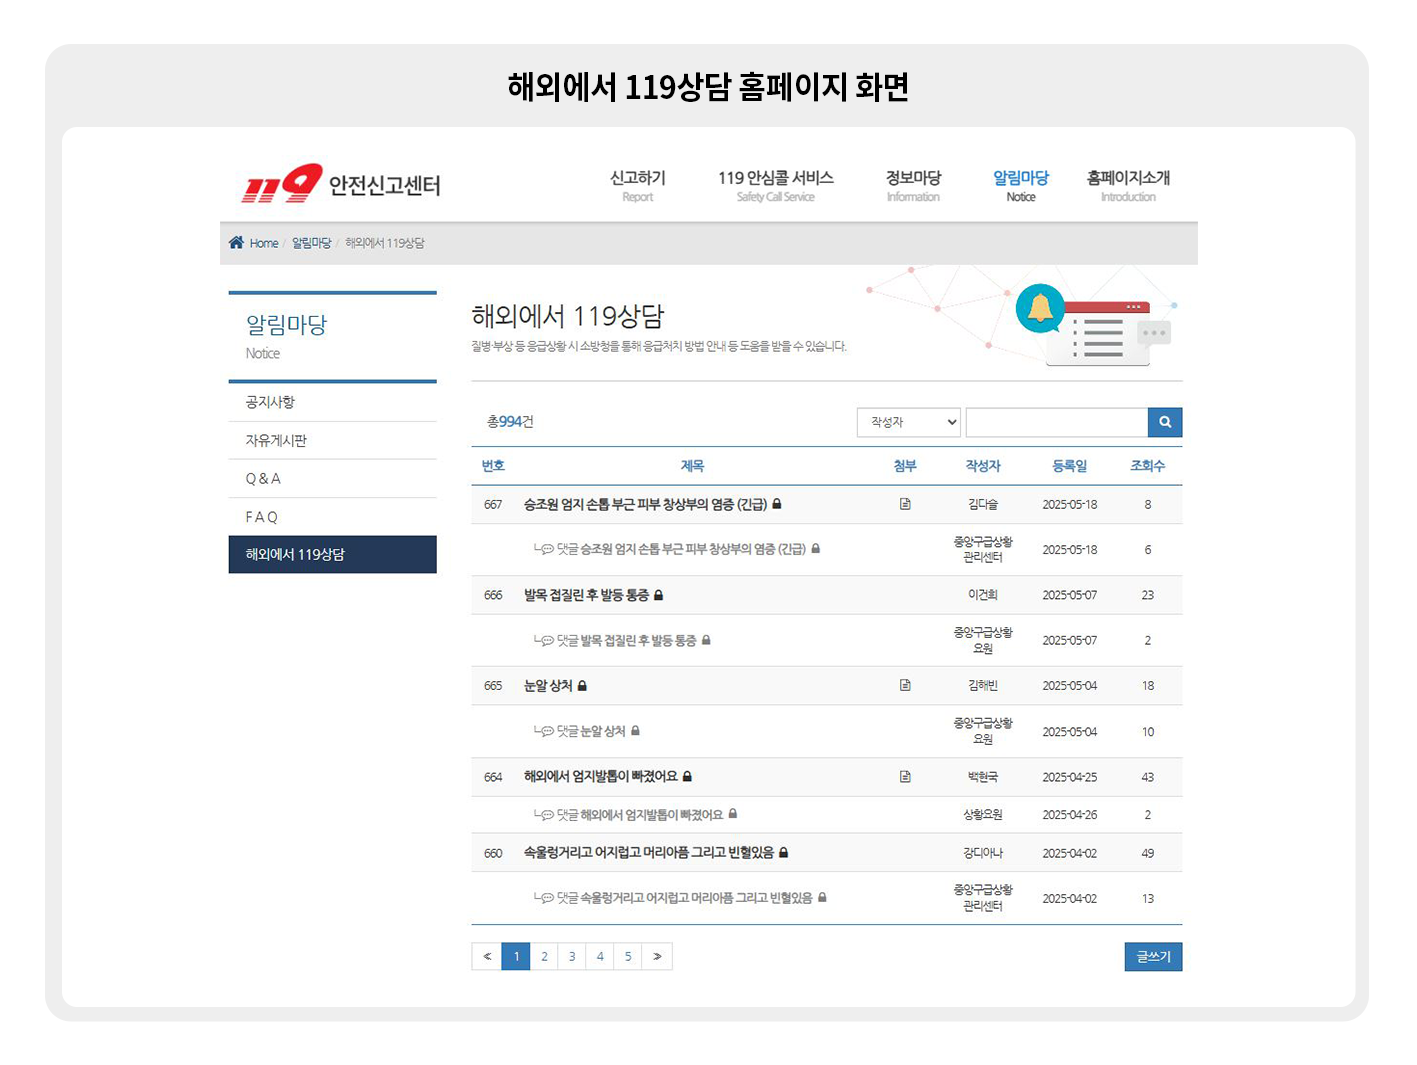Image resolution: width=1417 pixels, height=1065 pixels.
Task: Select 공지사항 in the sidebar
Action: [270, 402]
